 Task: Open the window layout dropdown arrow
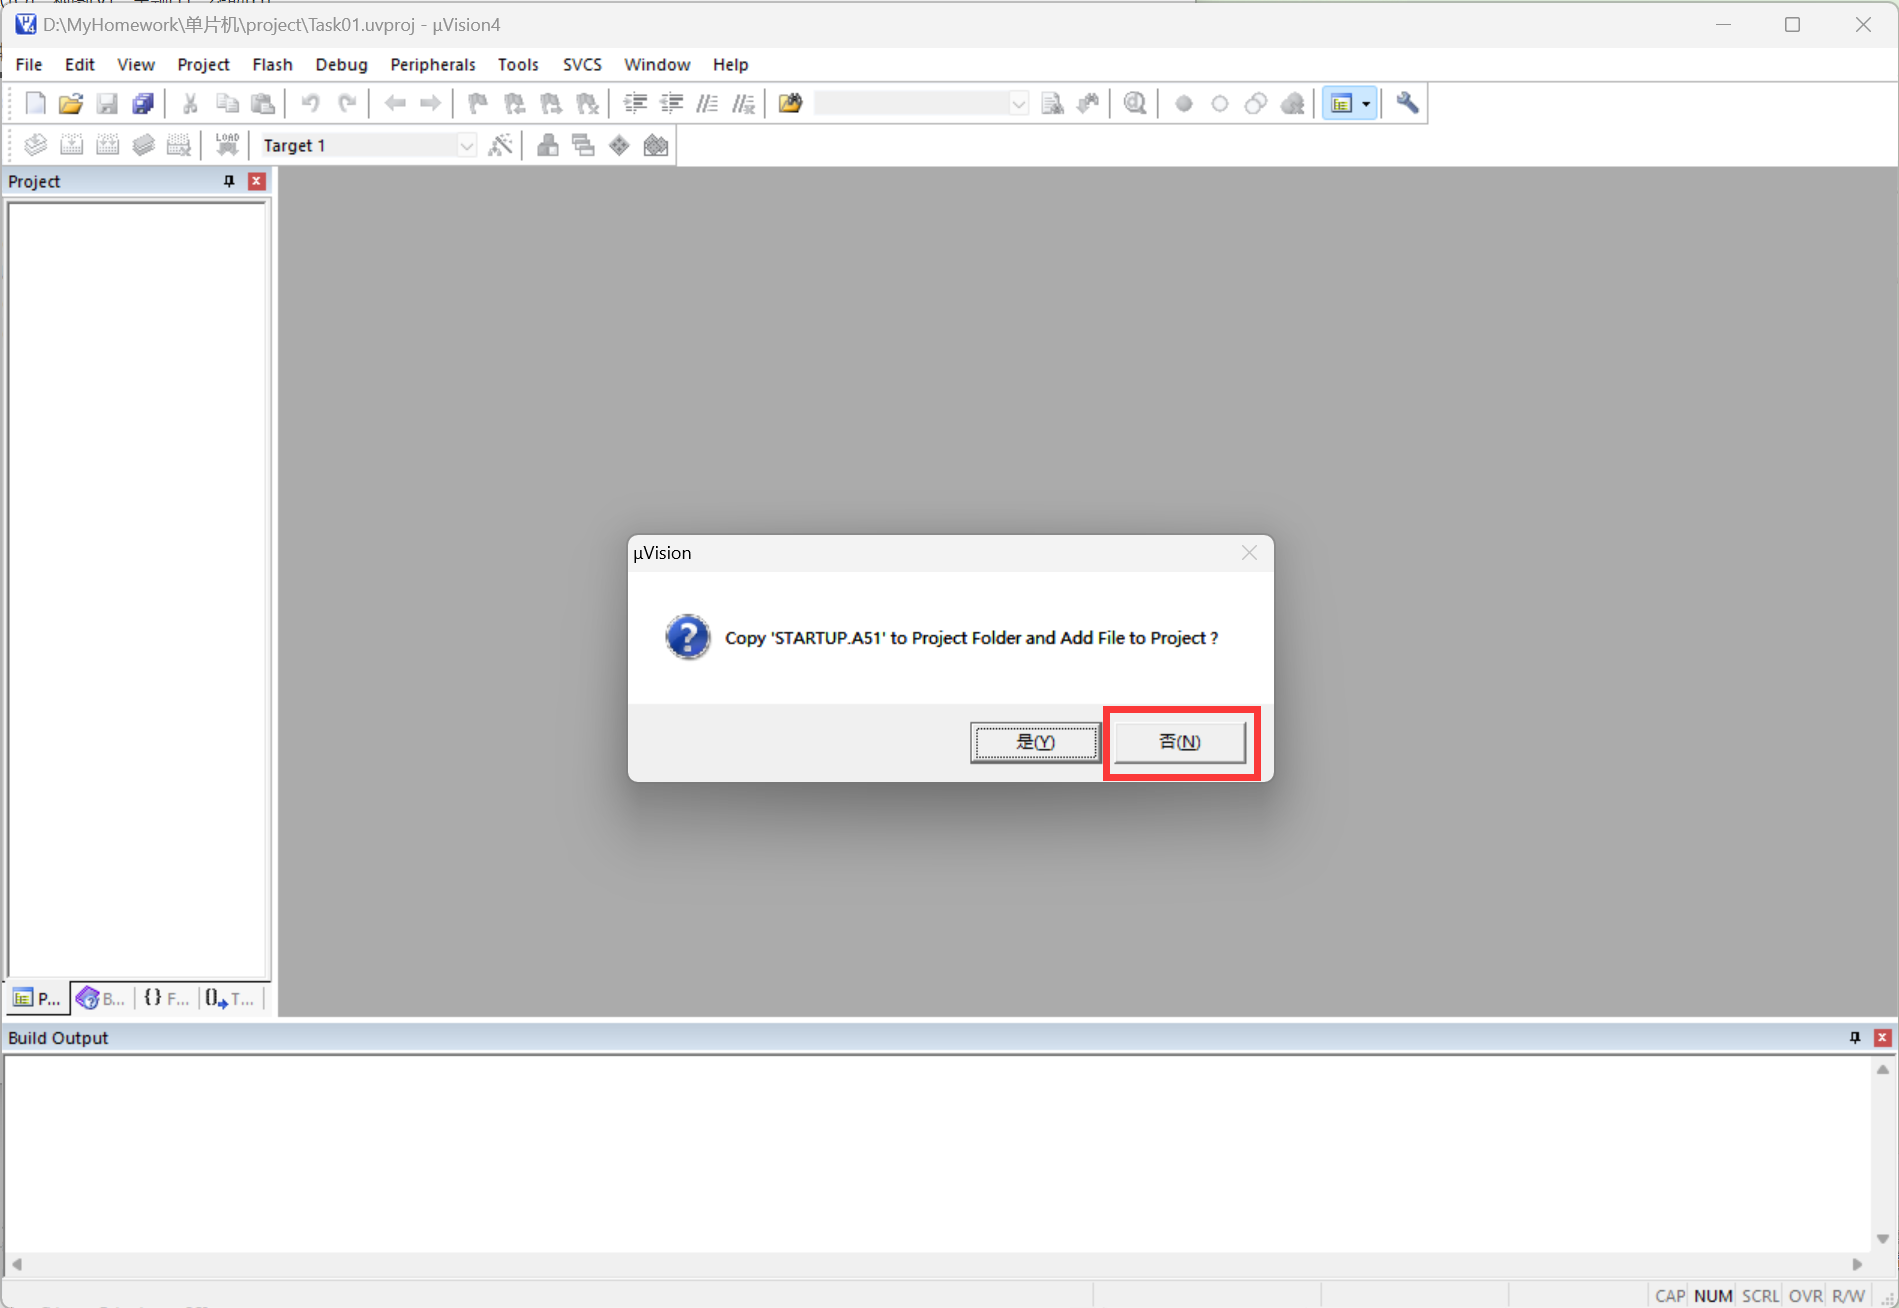click(x=1366, y=104)
